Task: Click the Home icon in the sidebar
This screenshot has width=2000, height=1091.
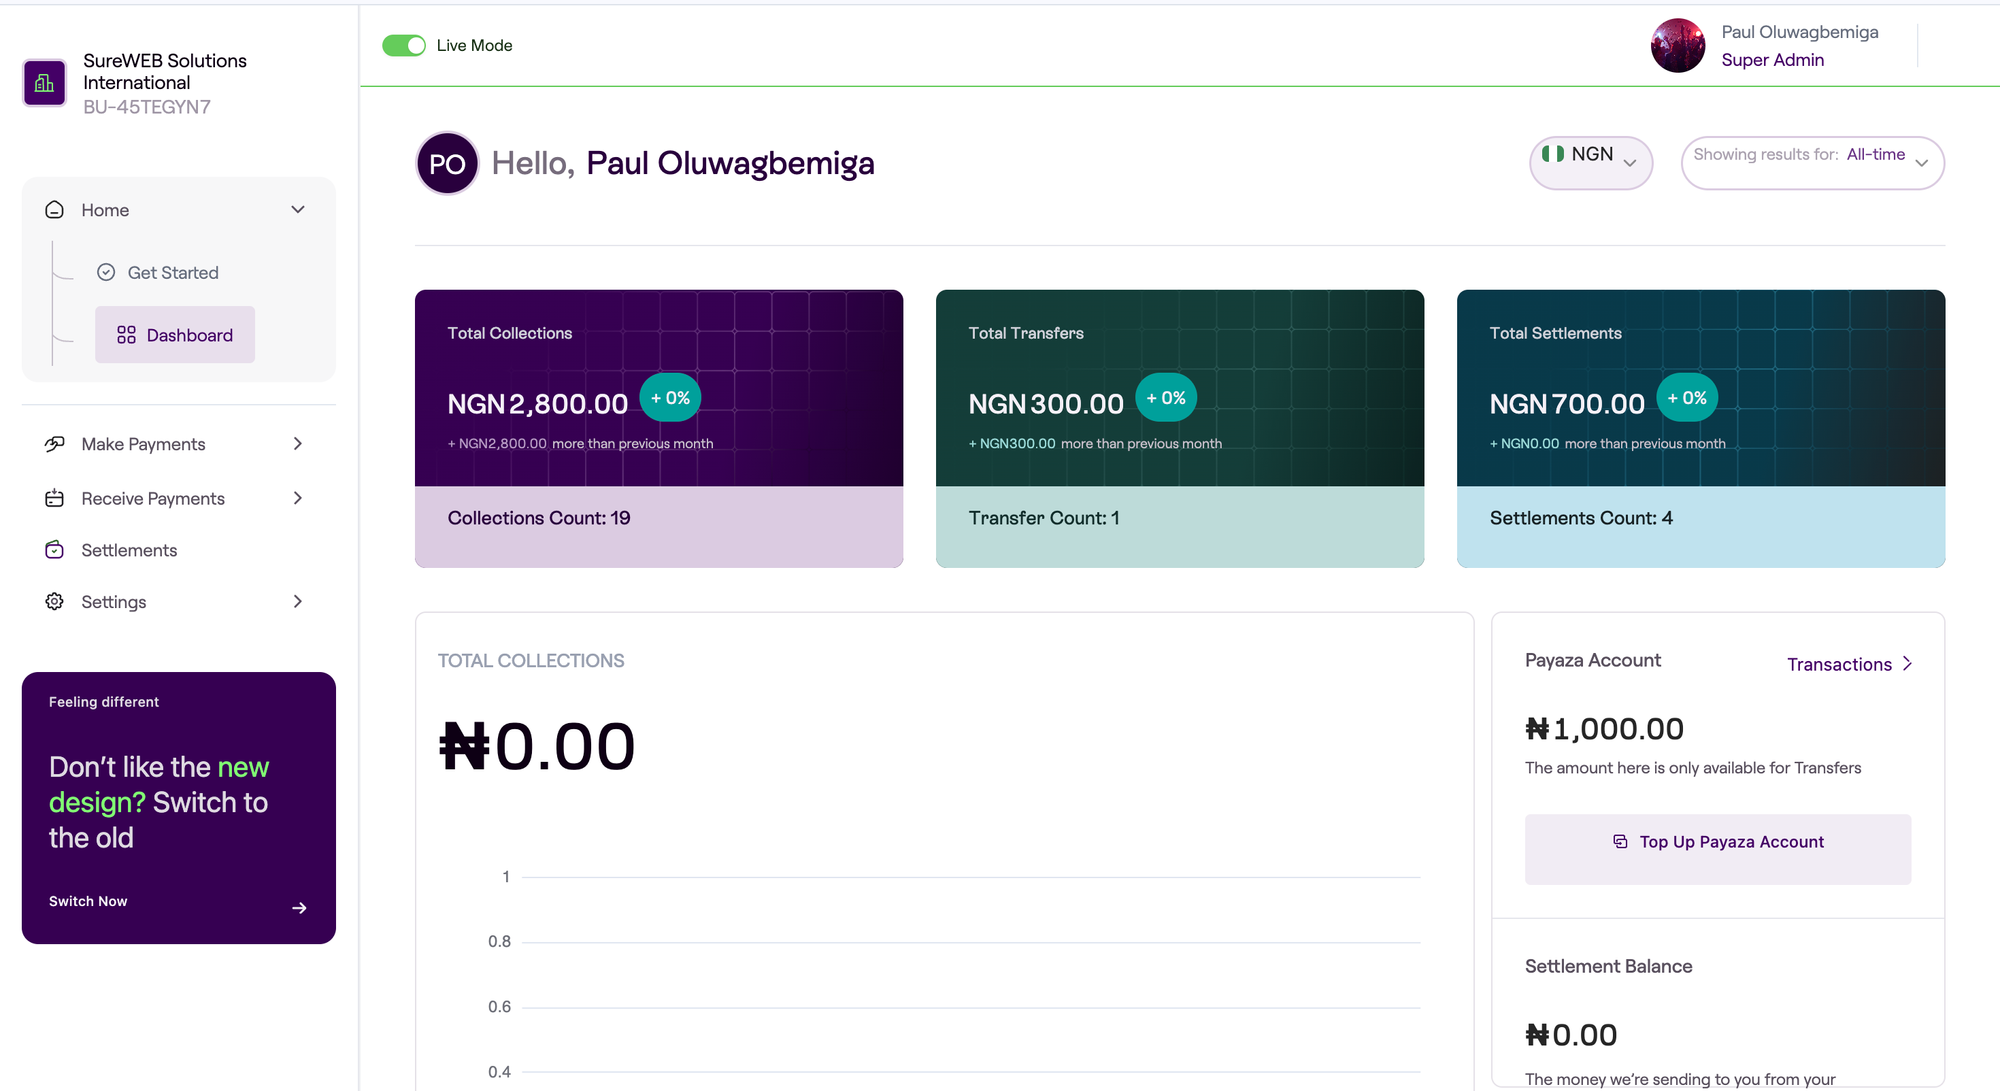Action: (55, 210)
